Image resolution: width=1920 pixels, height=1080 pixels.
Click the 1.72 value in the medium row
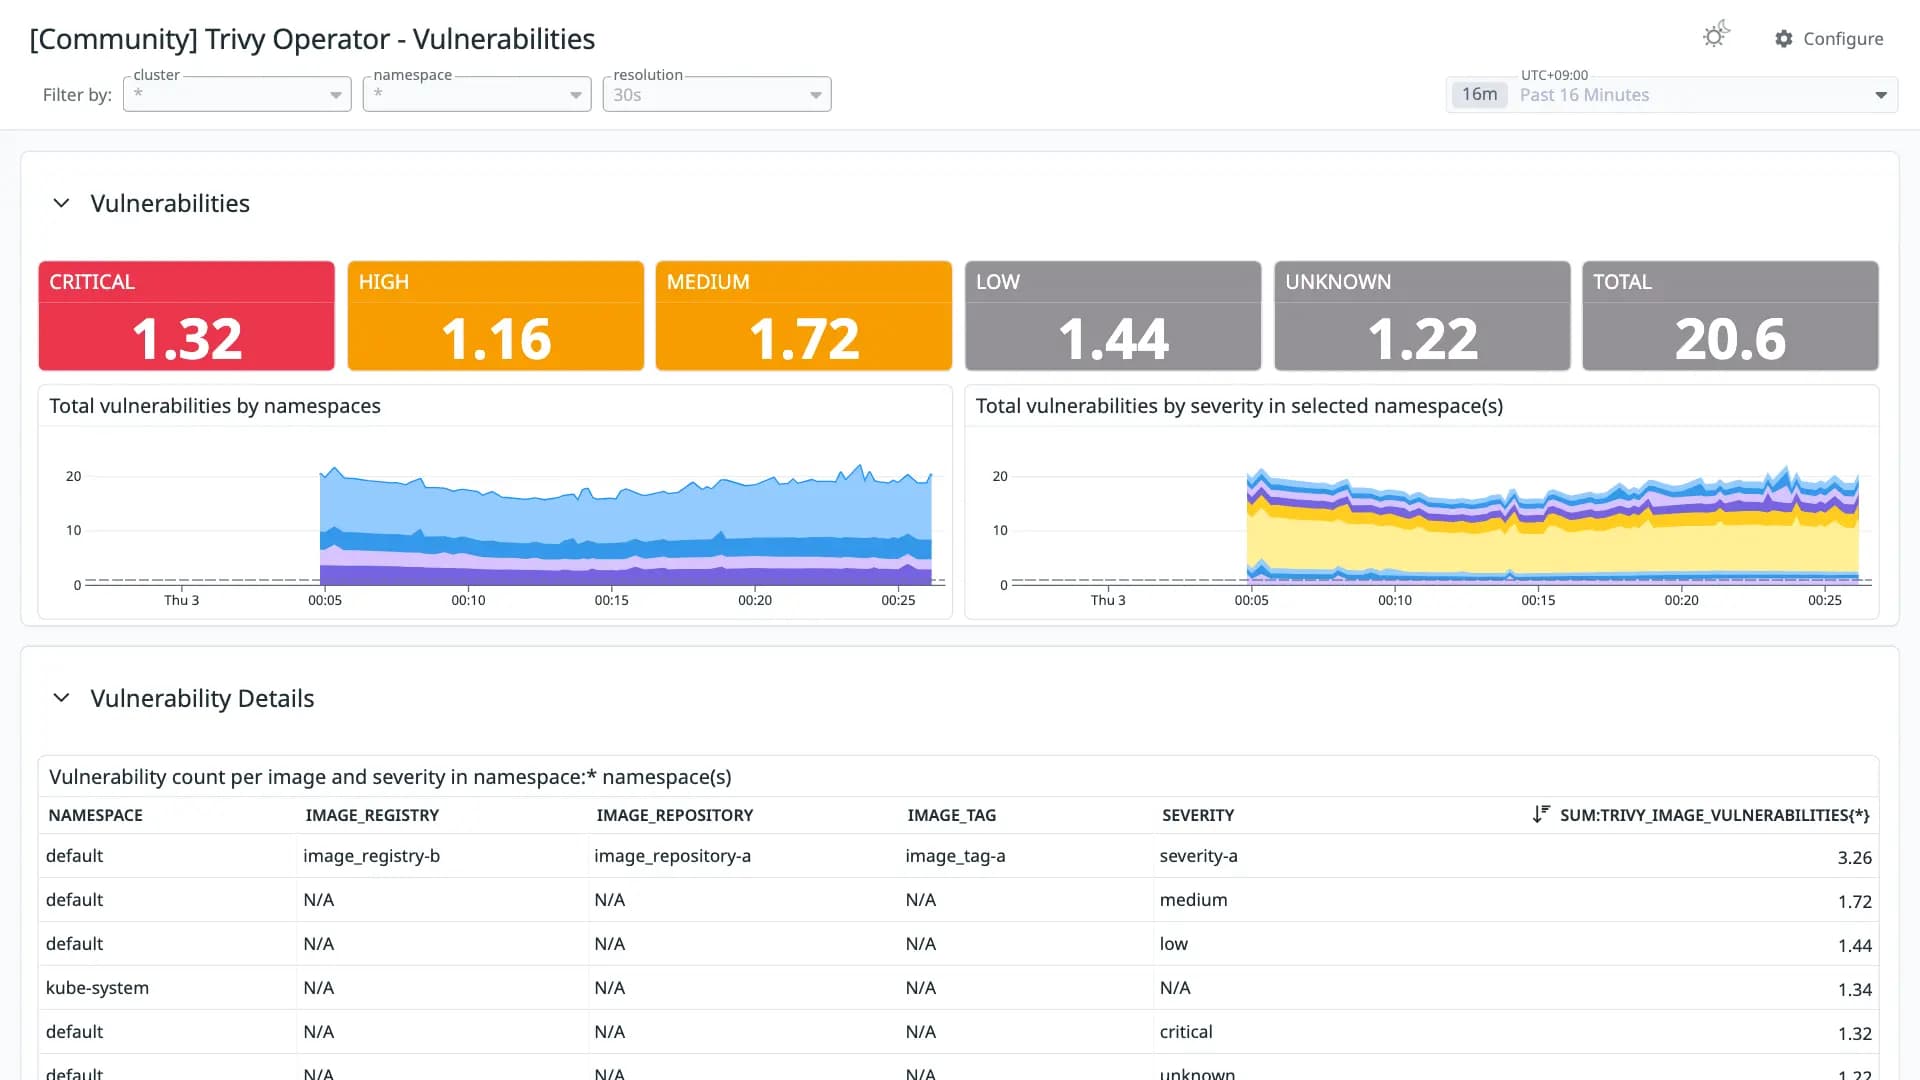click(x=1855, y=902)
